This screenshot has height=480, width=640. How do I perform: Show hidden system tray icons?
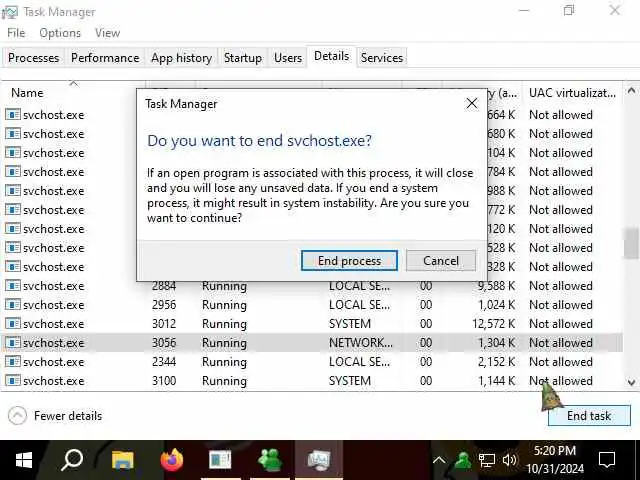tap(439, 460)
